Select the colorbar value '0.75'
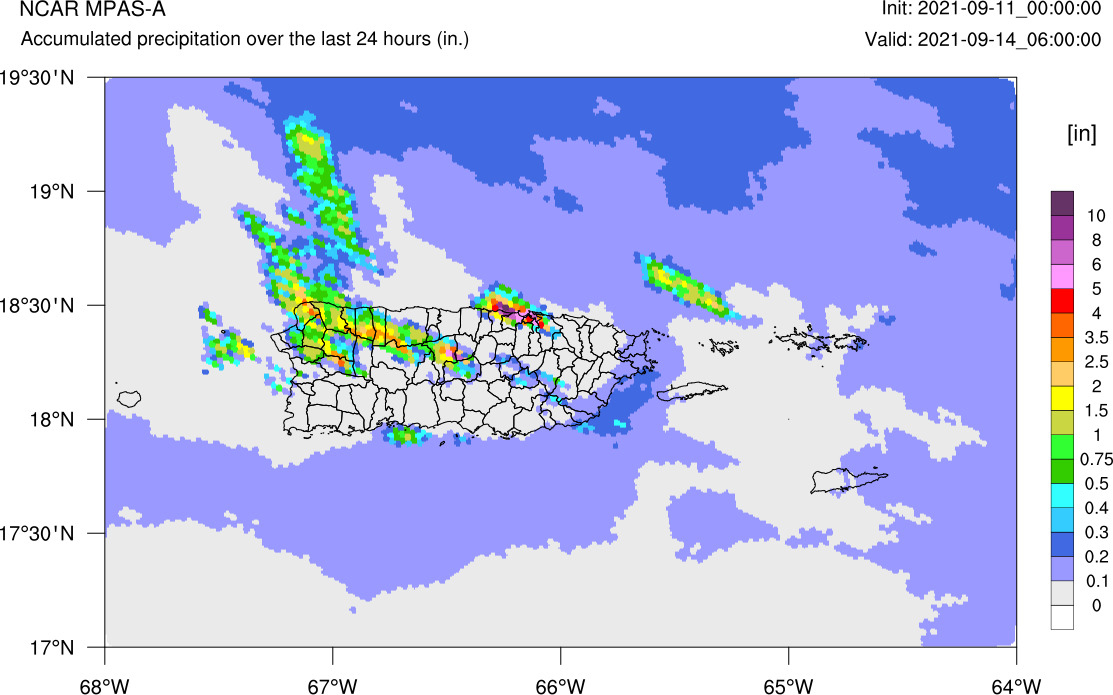This screenshot has height=695, width=1113. click(1096, 459)
